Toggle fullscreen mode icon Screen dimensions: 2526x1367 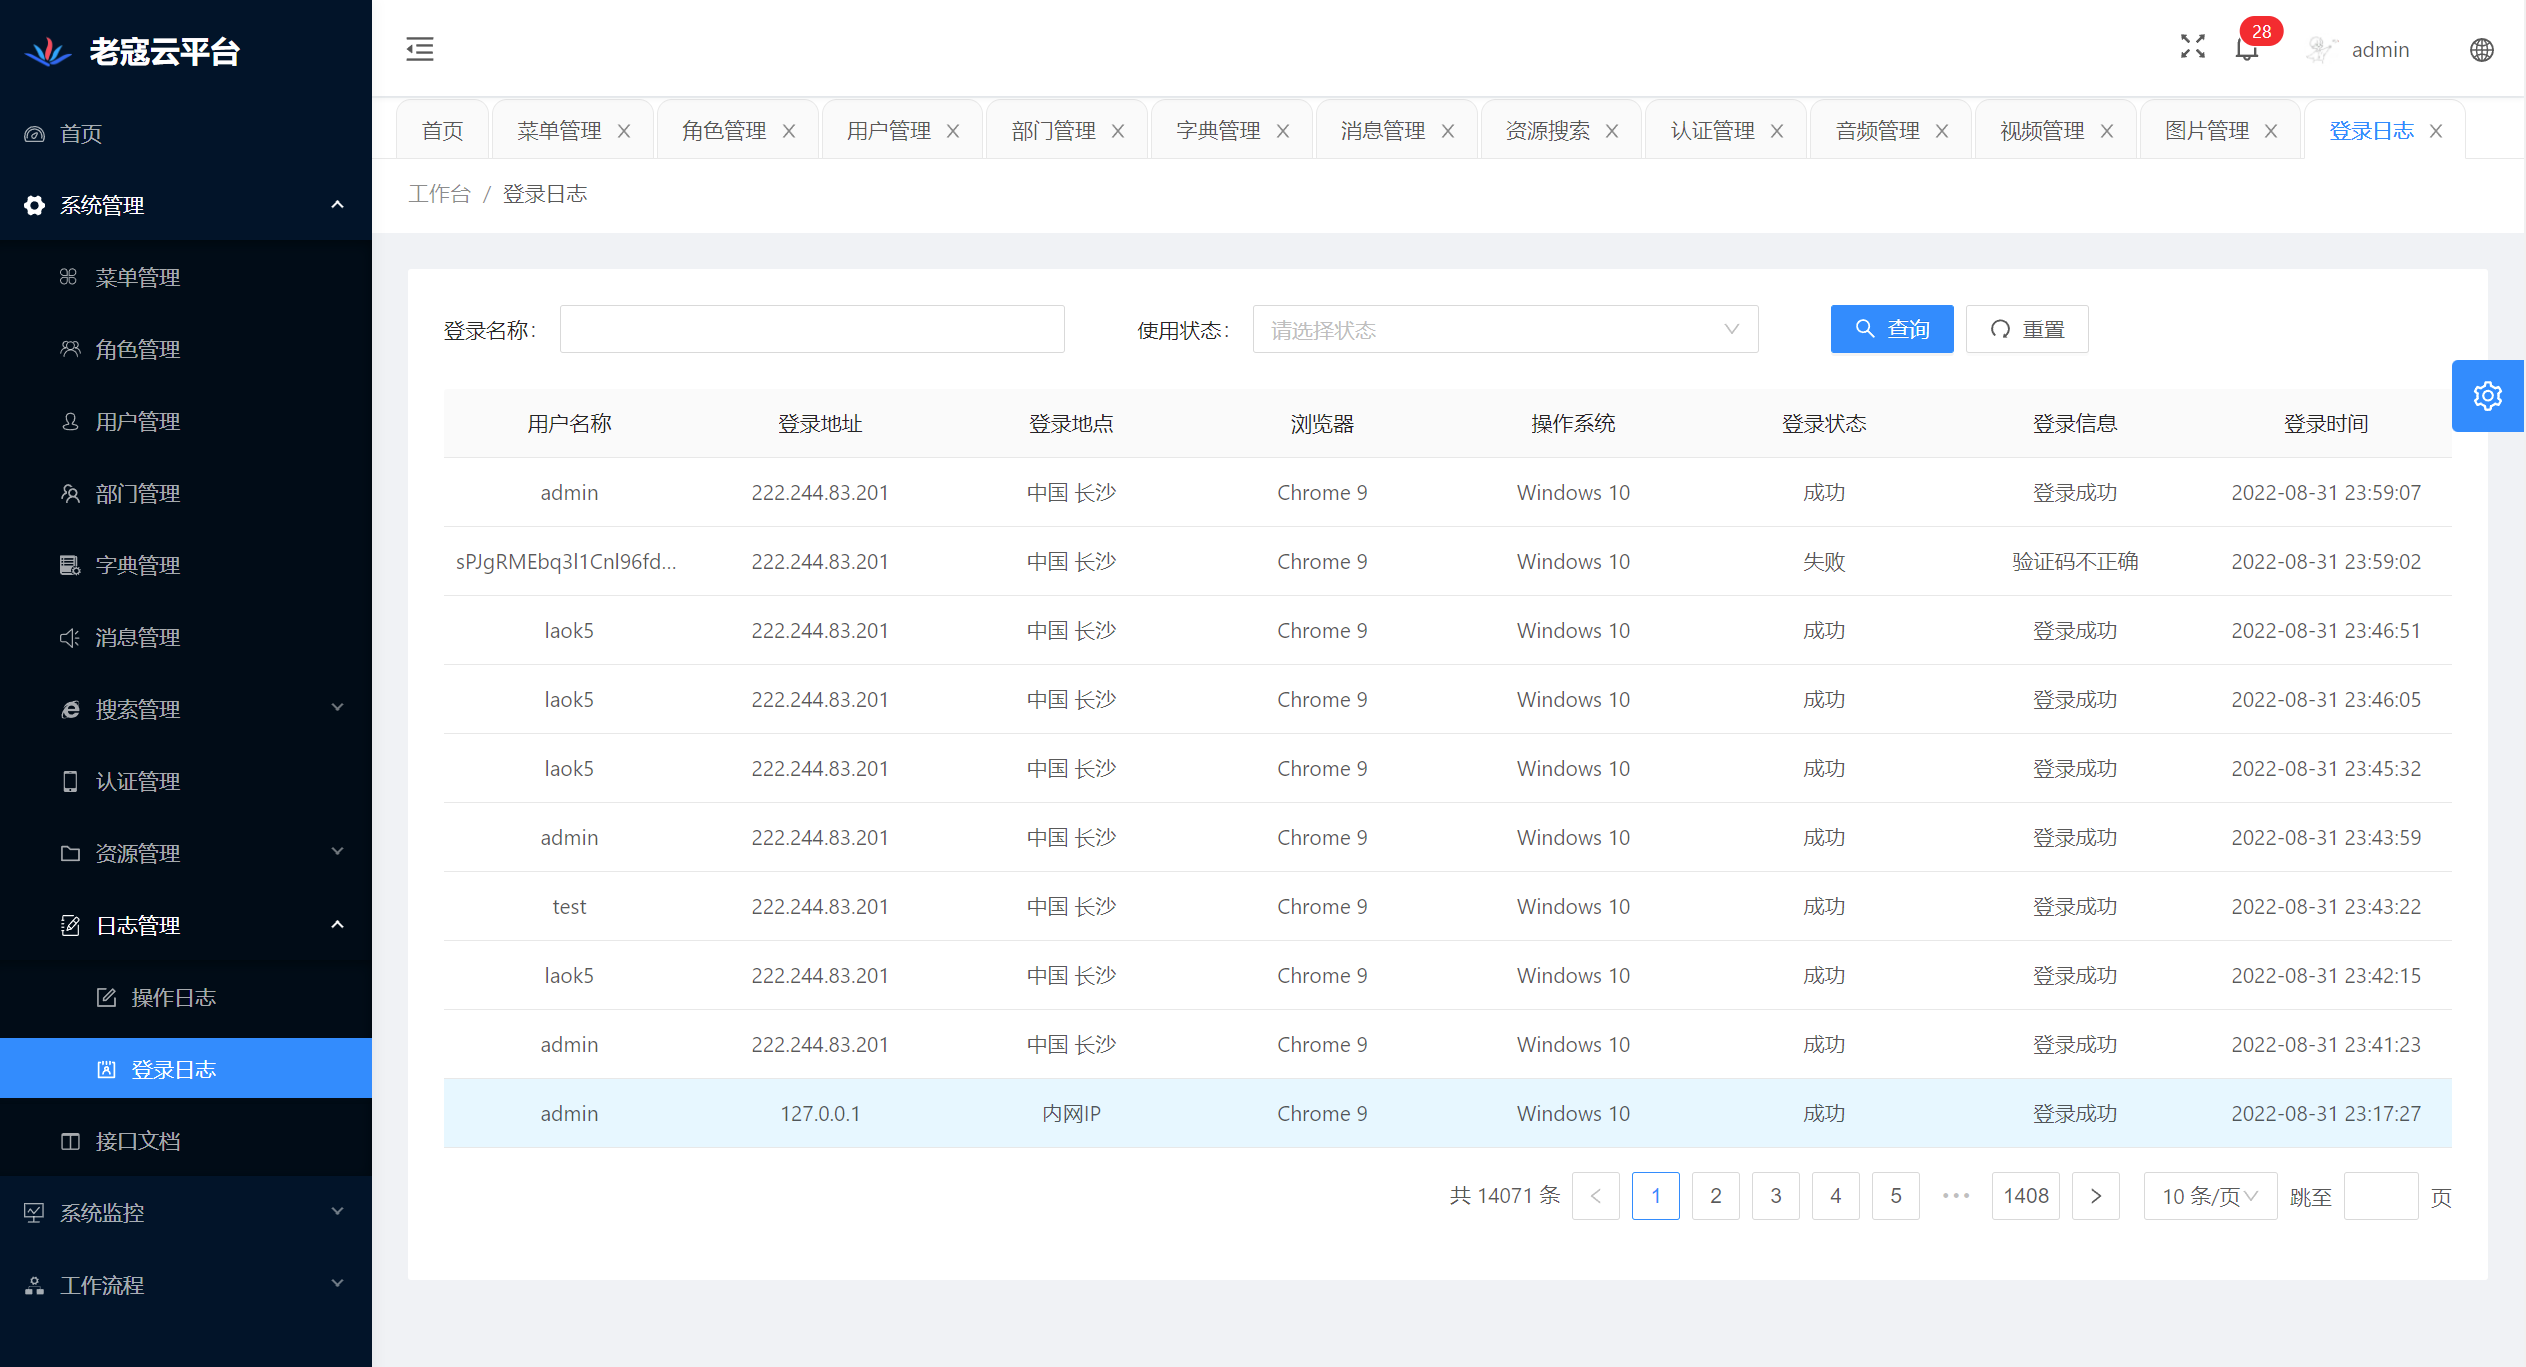click(2192, 47)
